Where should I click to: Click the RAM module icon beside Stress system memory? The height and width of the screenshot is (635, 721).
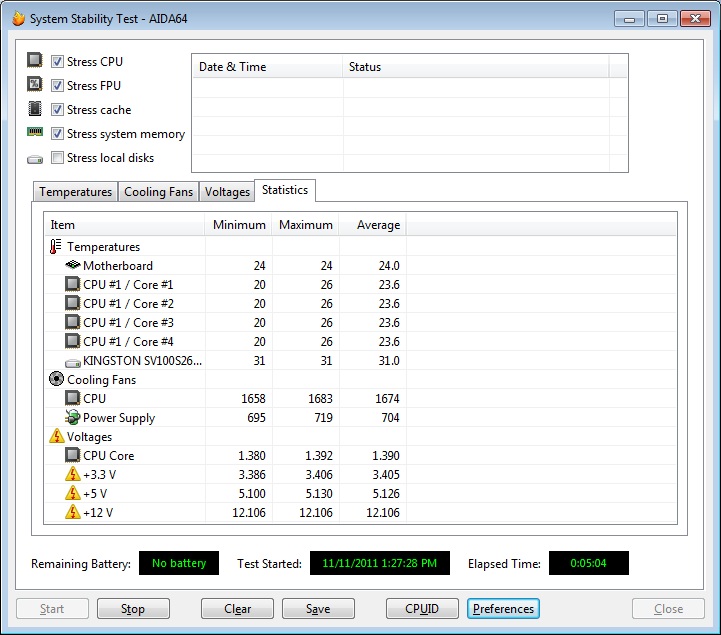[35, 132]
